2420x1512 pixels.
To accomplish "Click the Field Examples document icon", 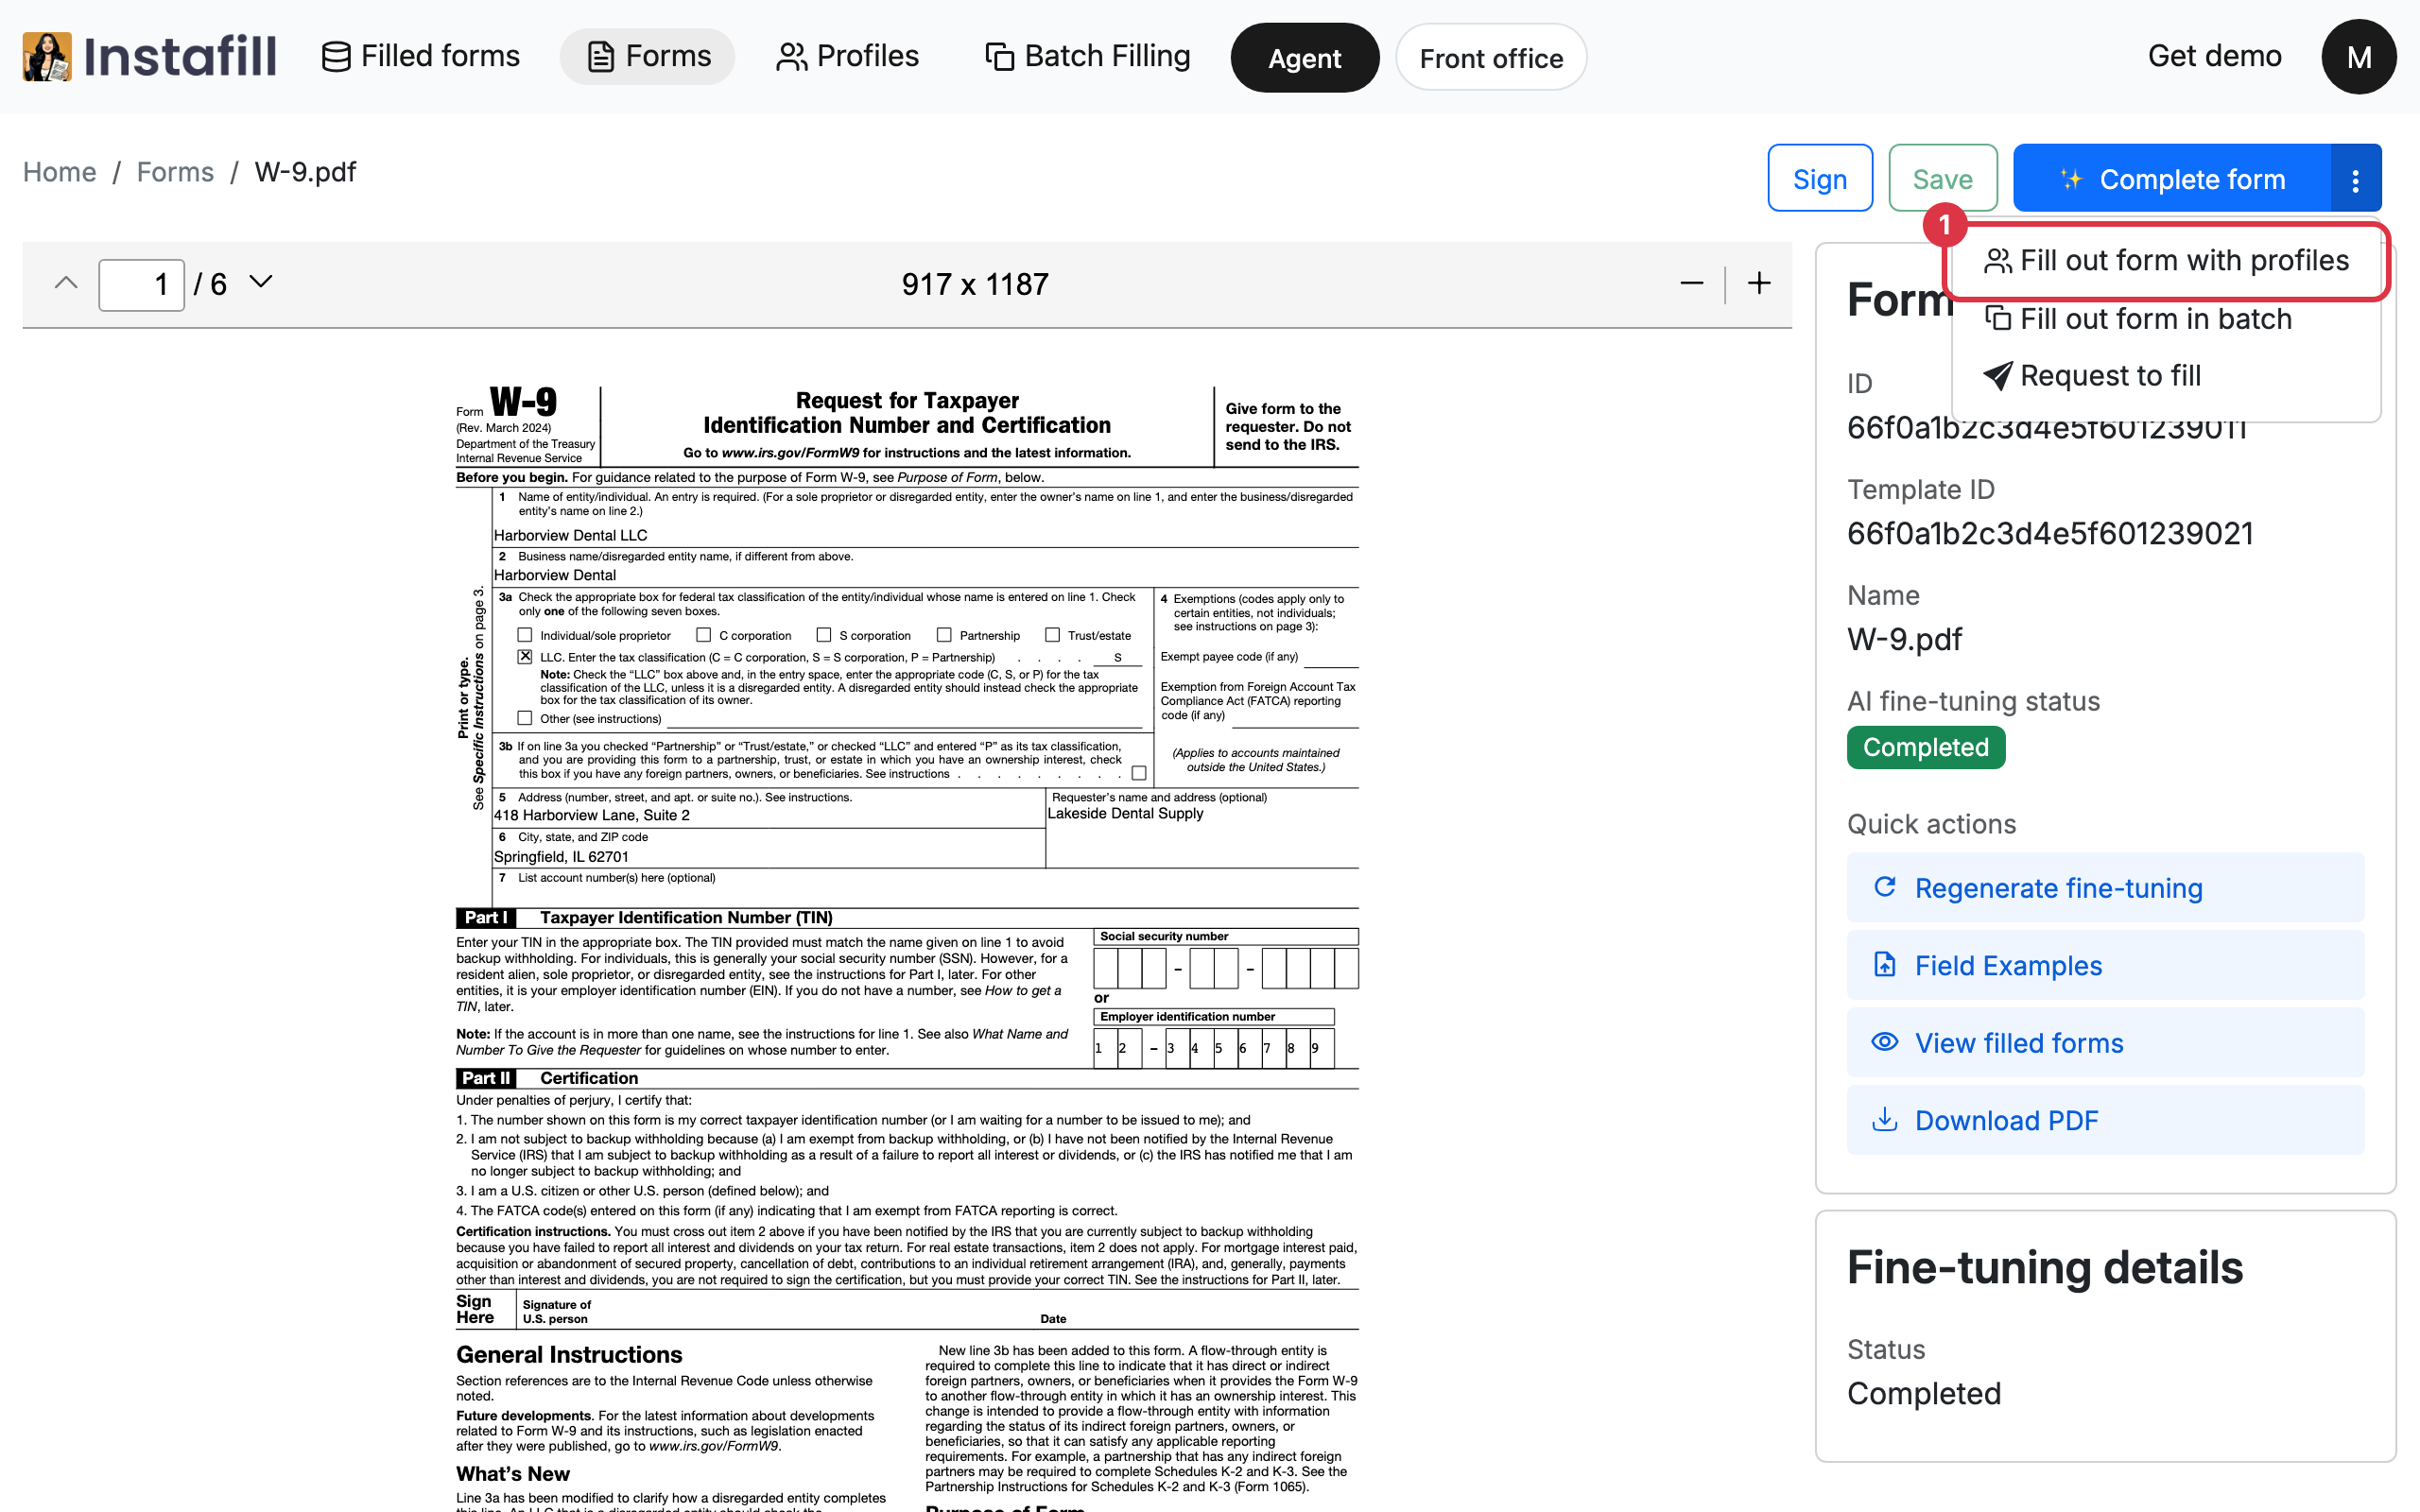I will 1884,964.
